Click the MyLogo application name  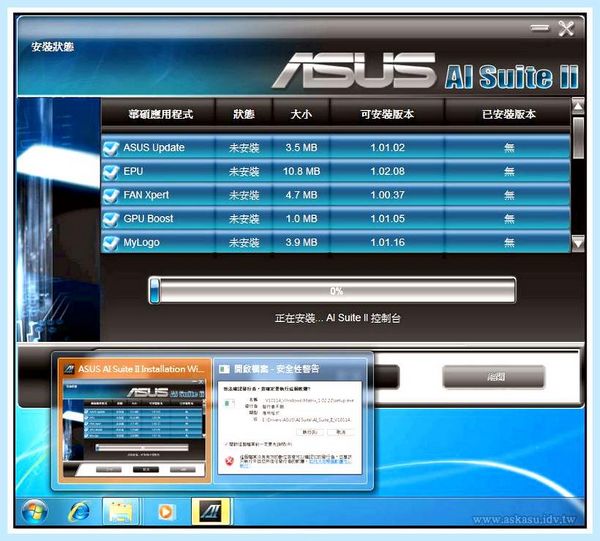[x=142, y=243]
